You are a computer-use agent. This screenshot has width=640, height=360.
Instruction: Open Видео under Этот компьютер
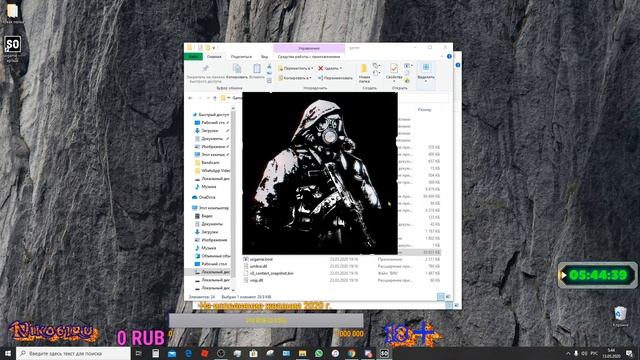point(204,216)
